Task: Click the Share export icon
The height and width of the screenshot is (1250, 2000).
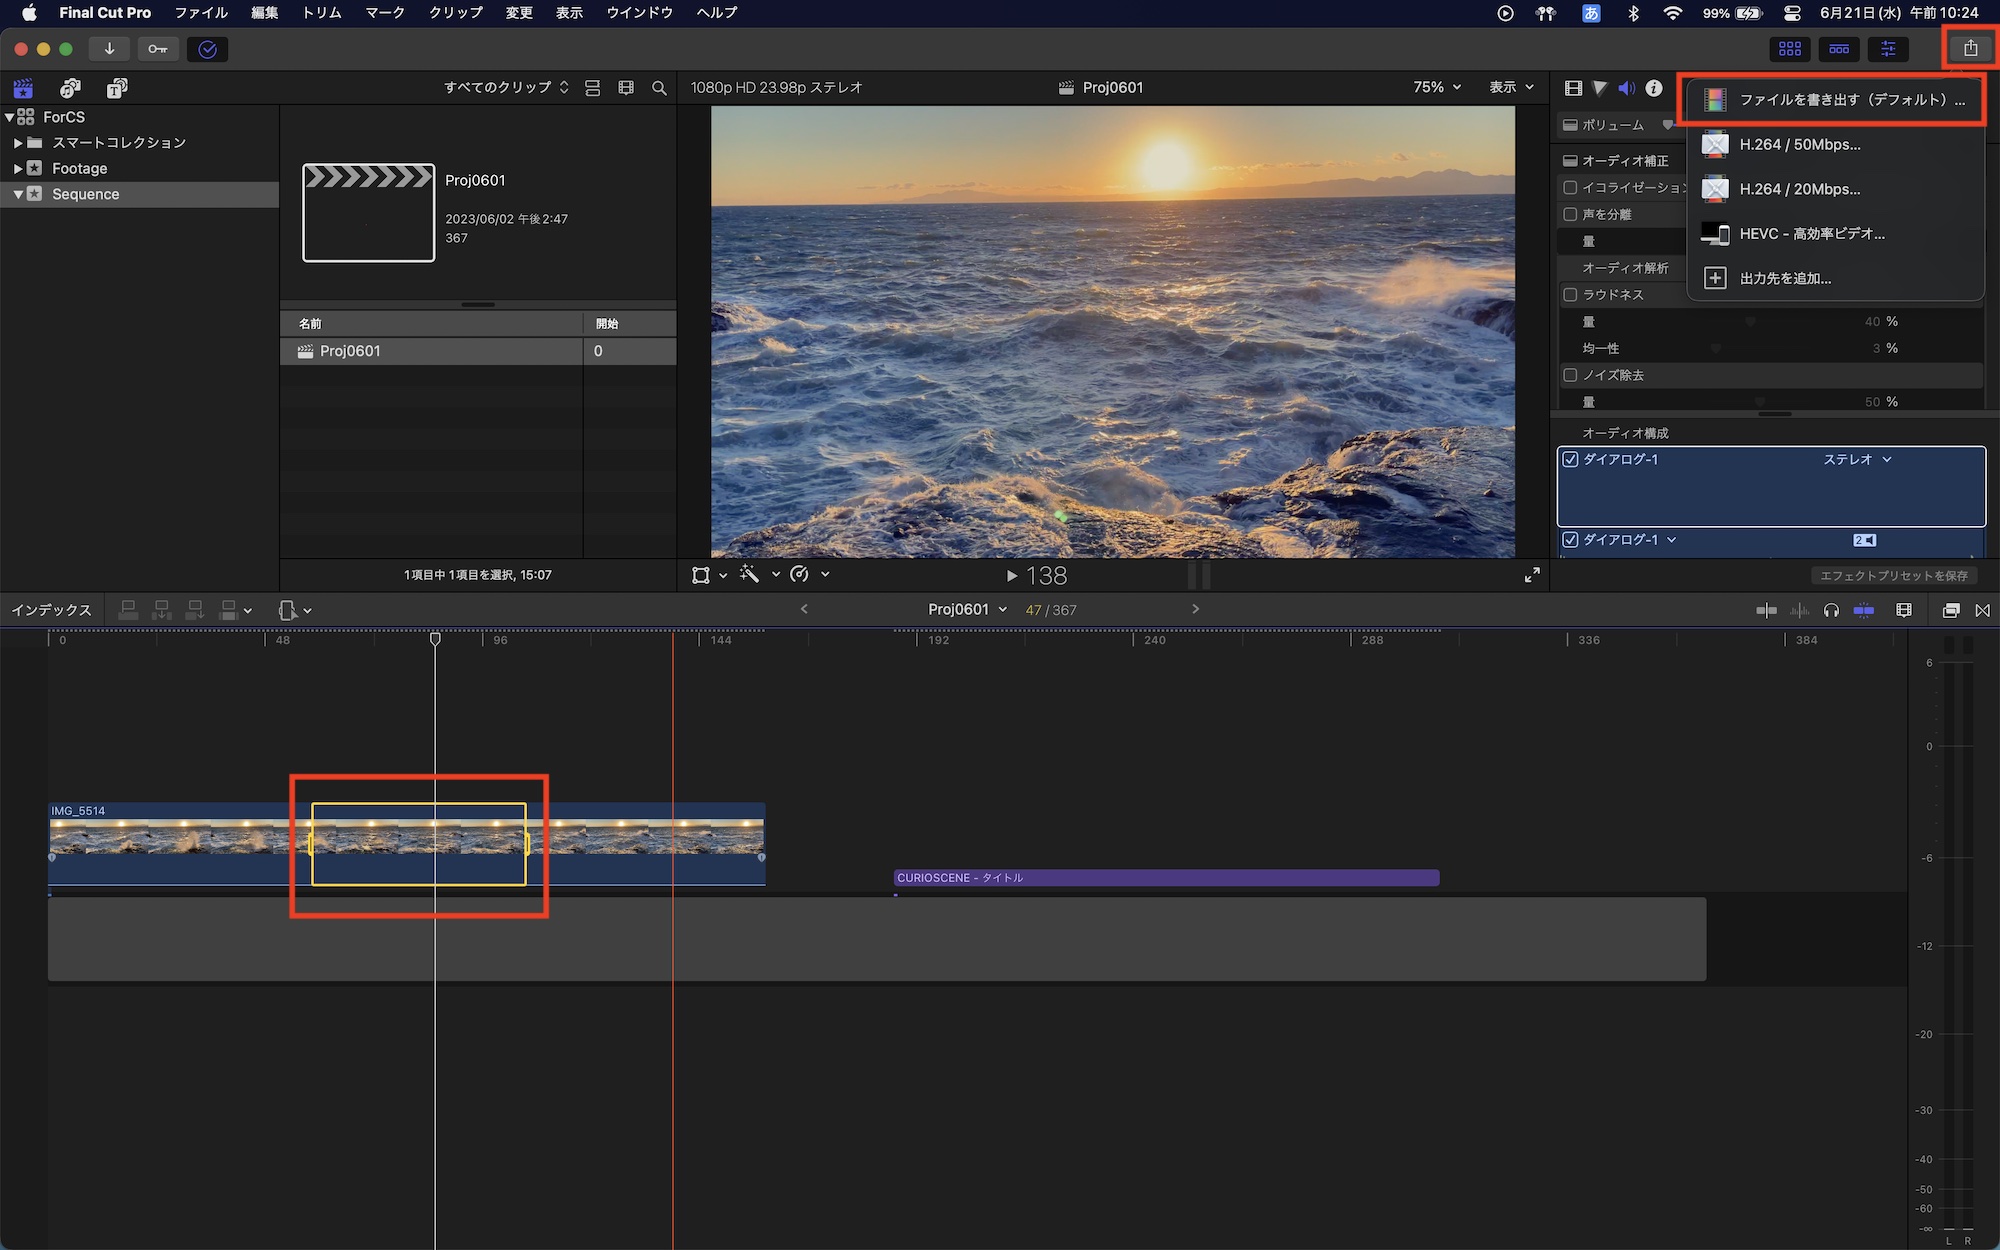Action: (x=1970, y=48)
